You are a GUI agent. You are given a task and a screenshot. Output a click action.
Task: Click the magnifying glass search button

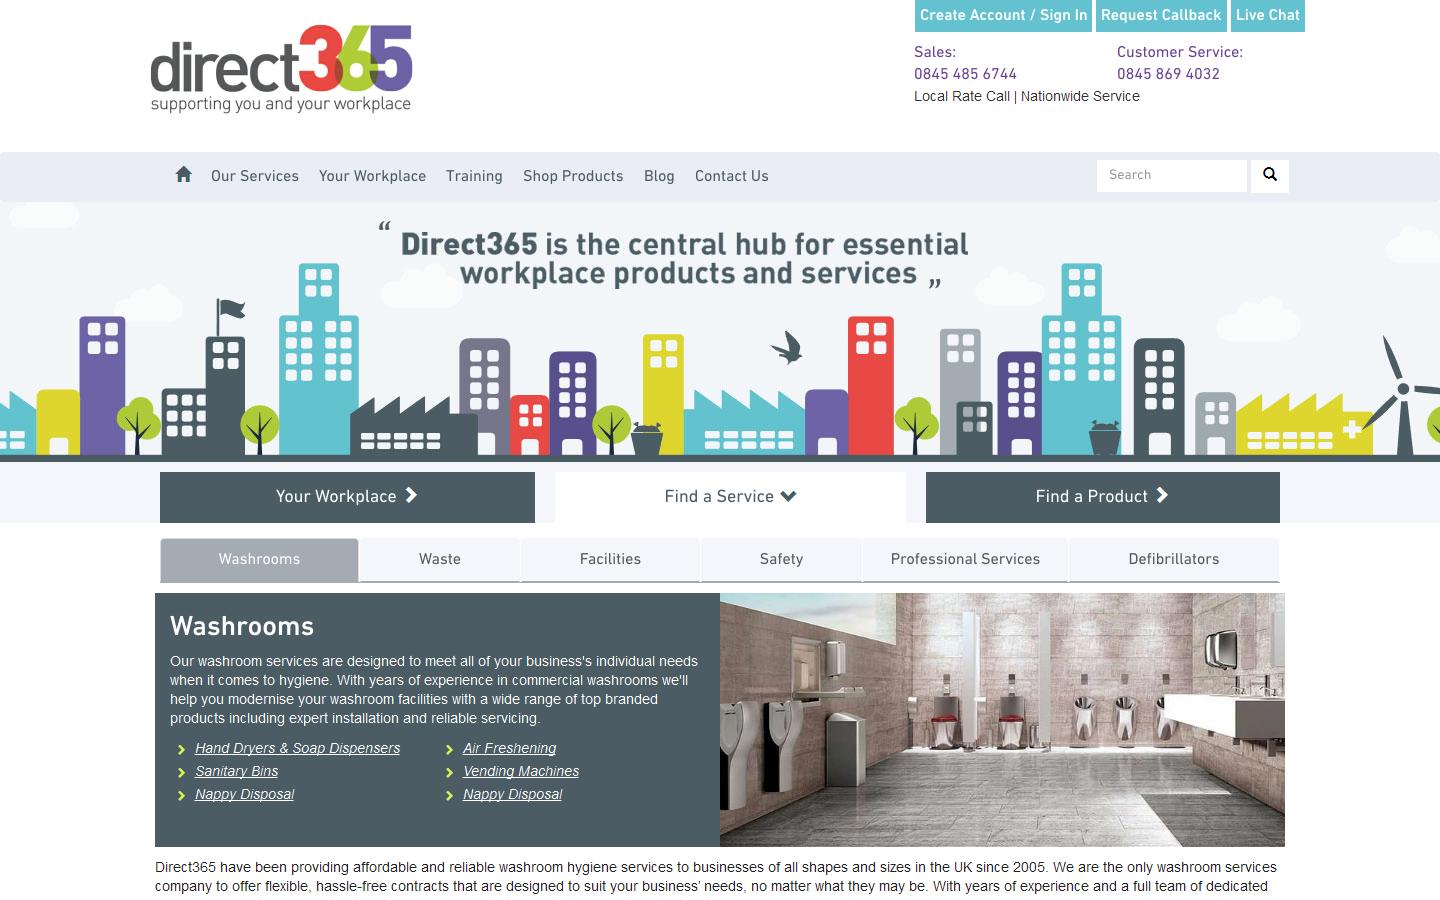click(x=1269, y=175)
